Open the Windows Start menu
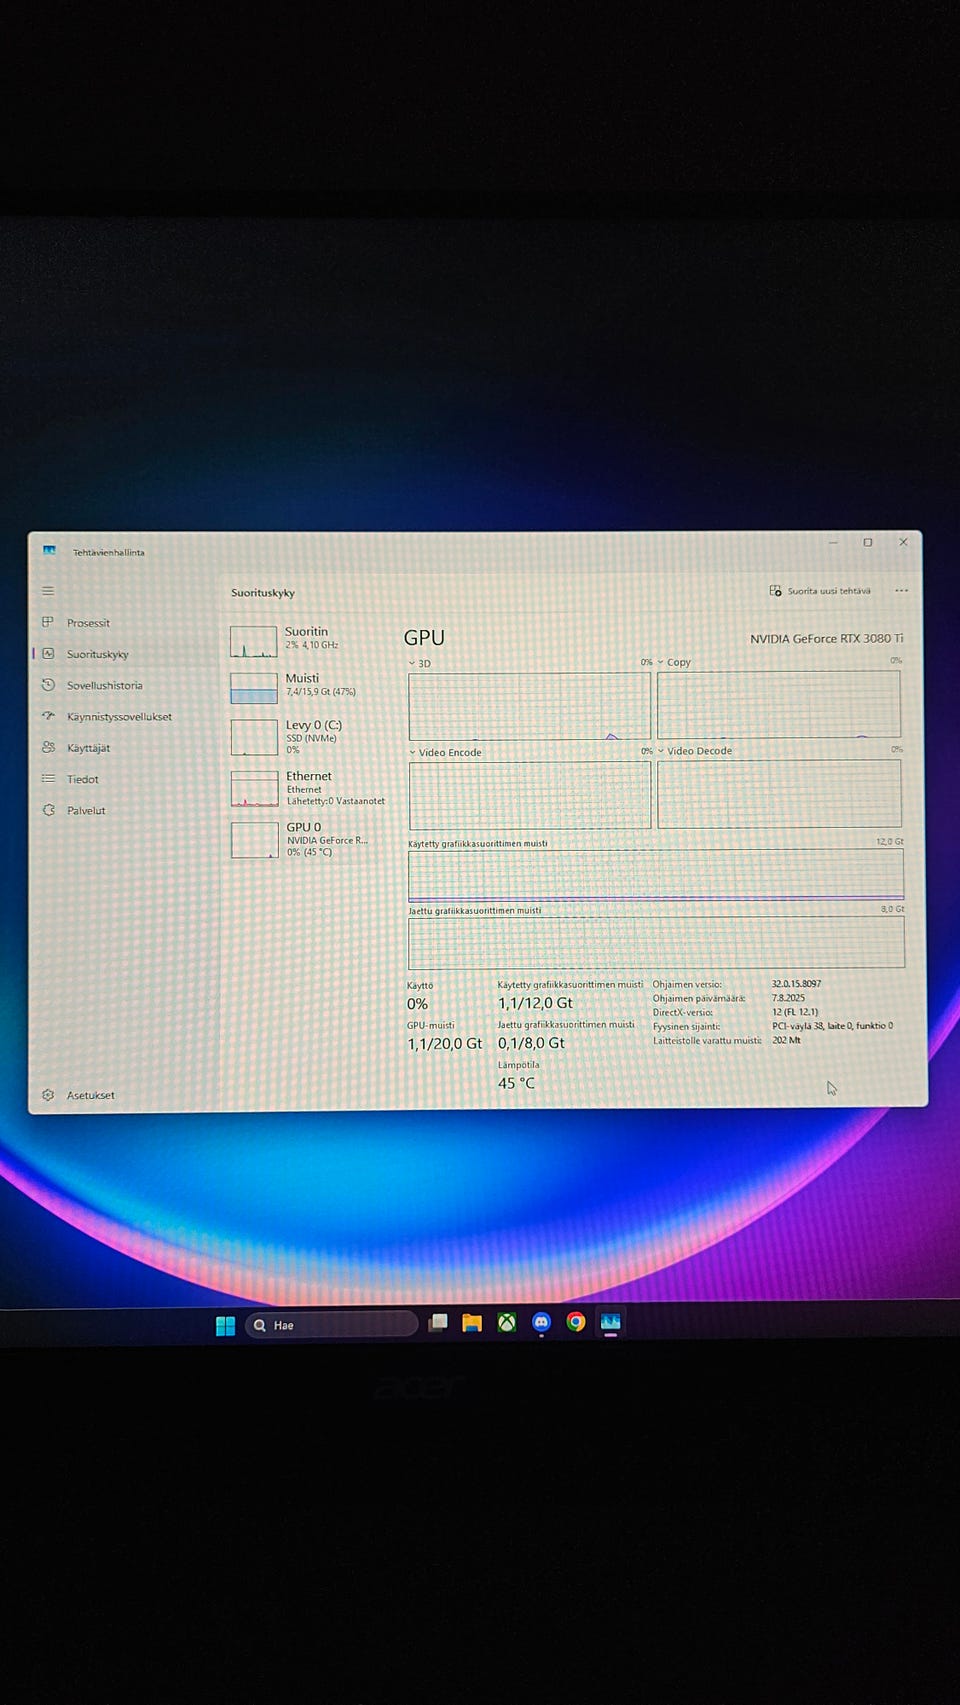 (x=225, y=1325)
